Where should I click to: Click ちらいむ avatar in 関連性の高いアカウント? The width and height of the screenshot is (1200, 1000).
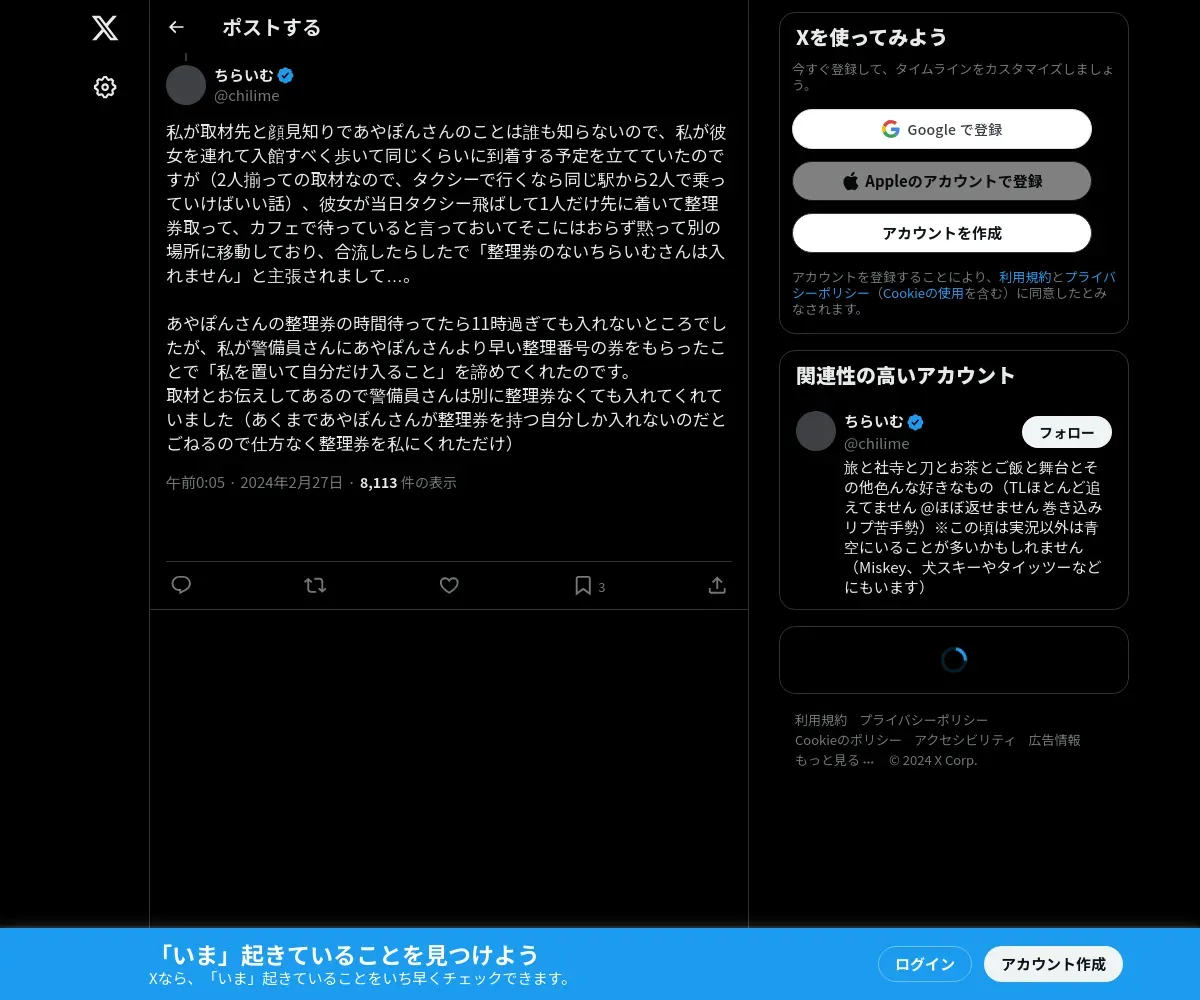(816, 431)
